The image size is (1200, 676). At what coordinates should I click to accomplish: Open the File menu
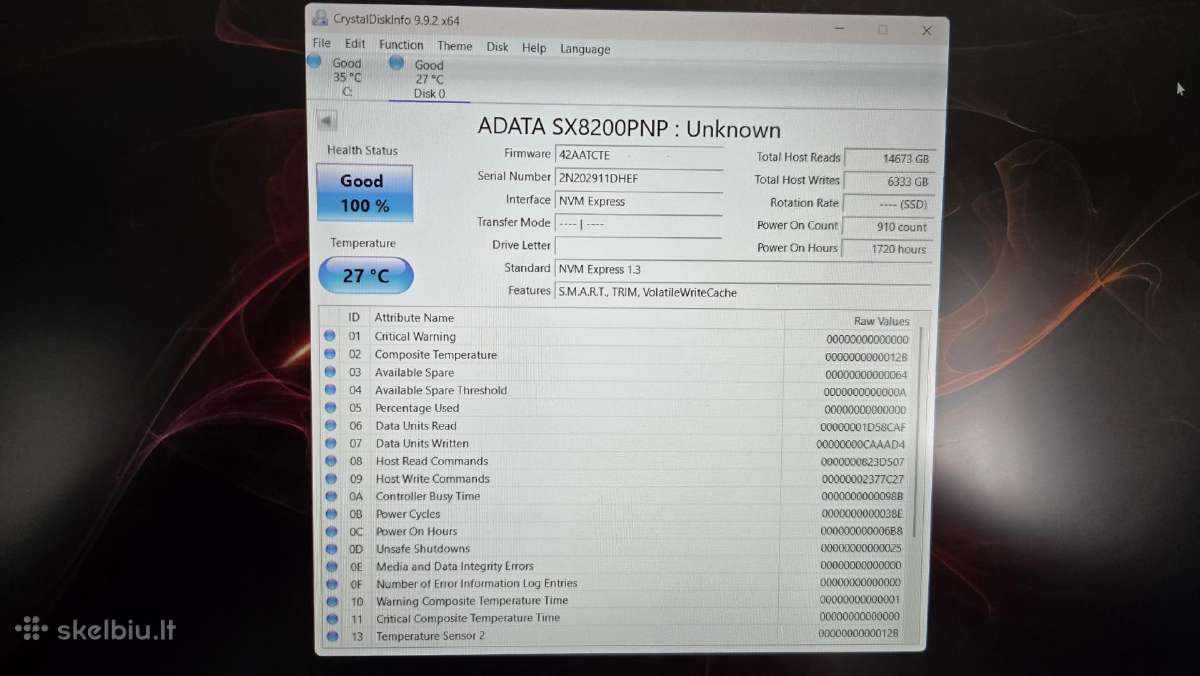click(321, 44)
